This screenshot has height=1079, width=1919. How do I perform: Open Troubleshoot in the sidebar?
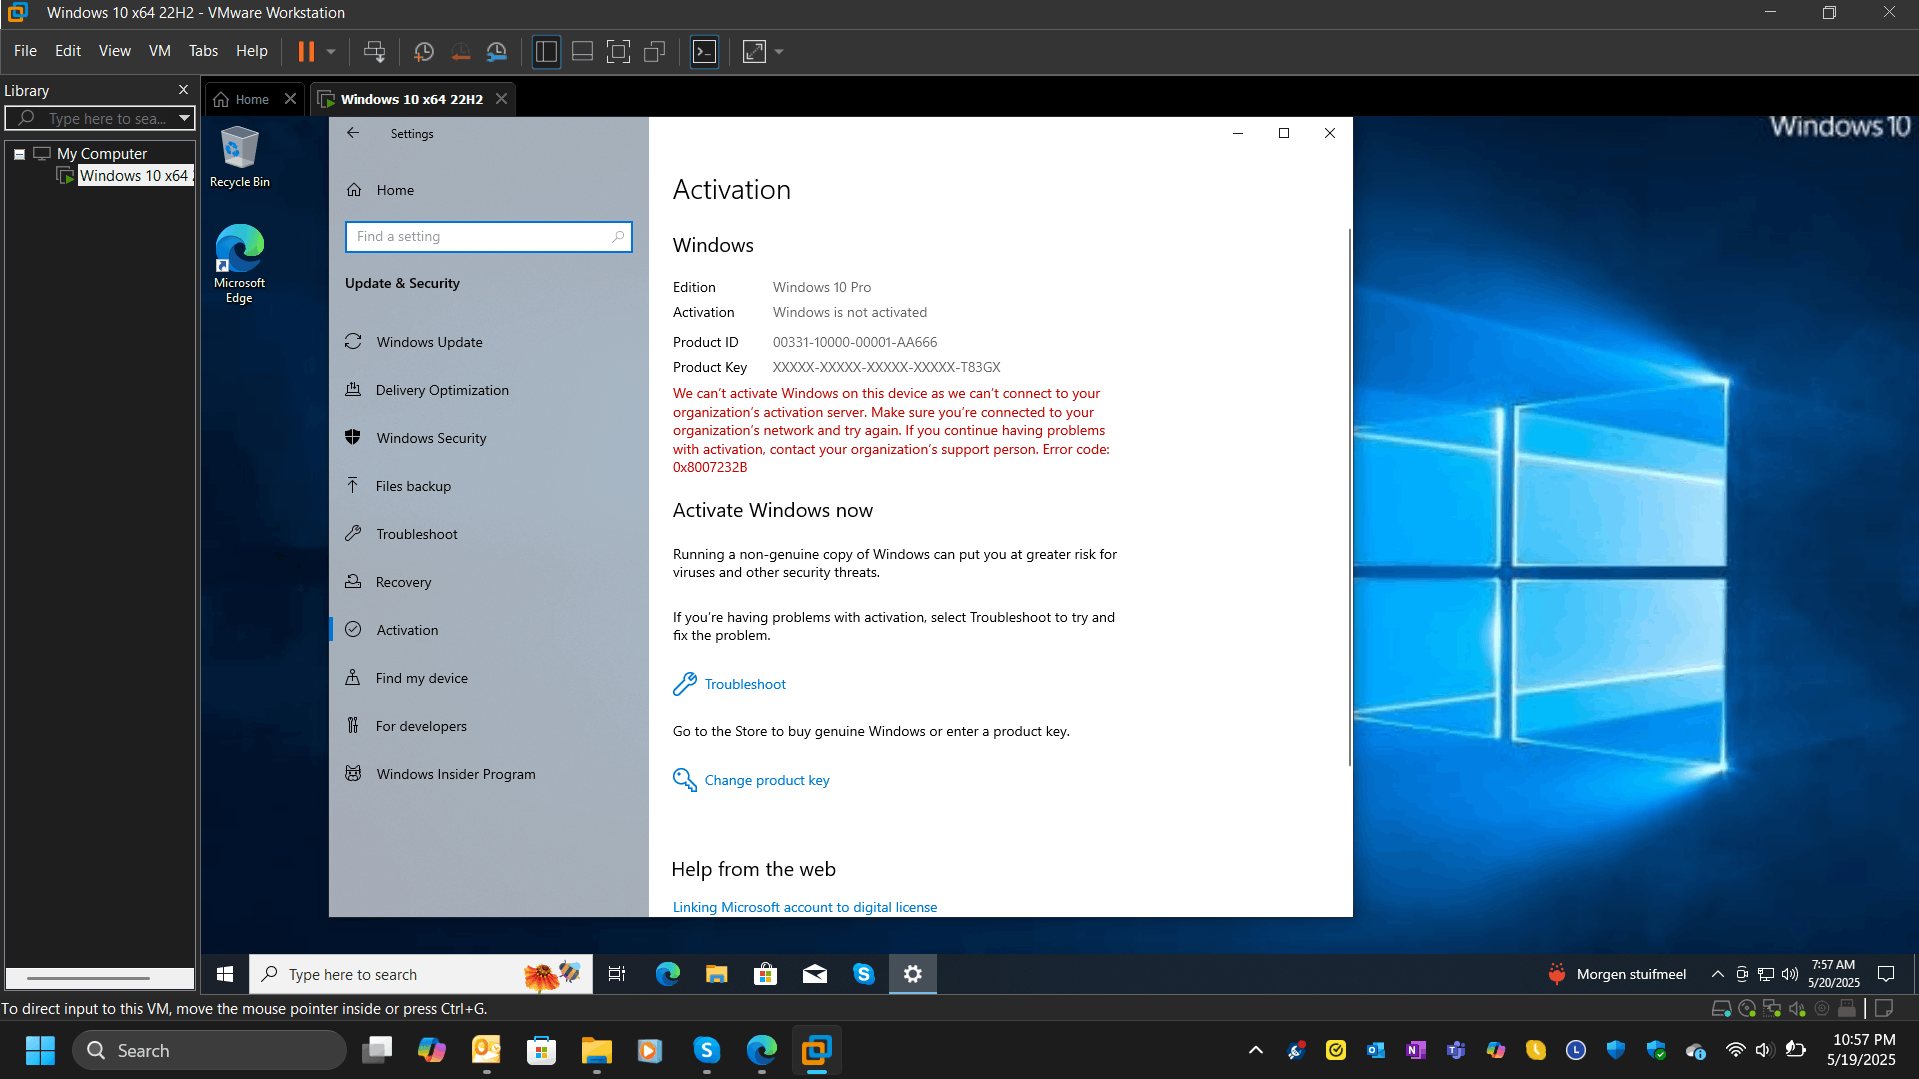click(488, 534)
